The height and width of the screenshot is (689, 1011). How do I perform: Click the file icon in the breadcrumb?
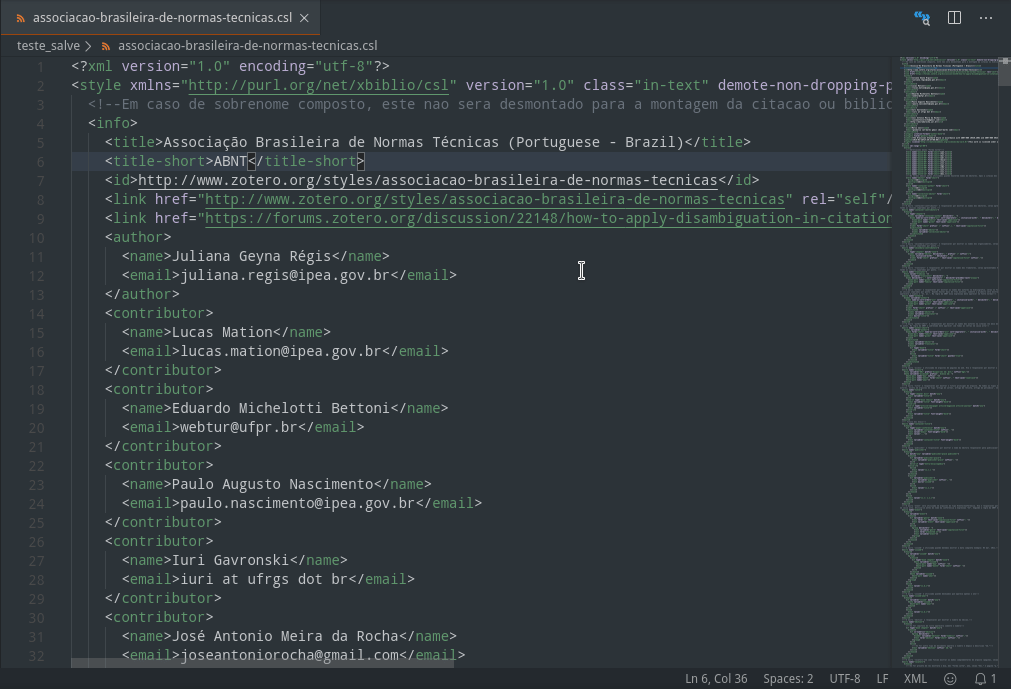[106, 46]
